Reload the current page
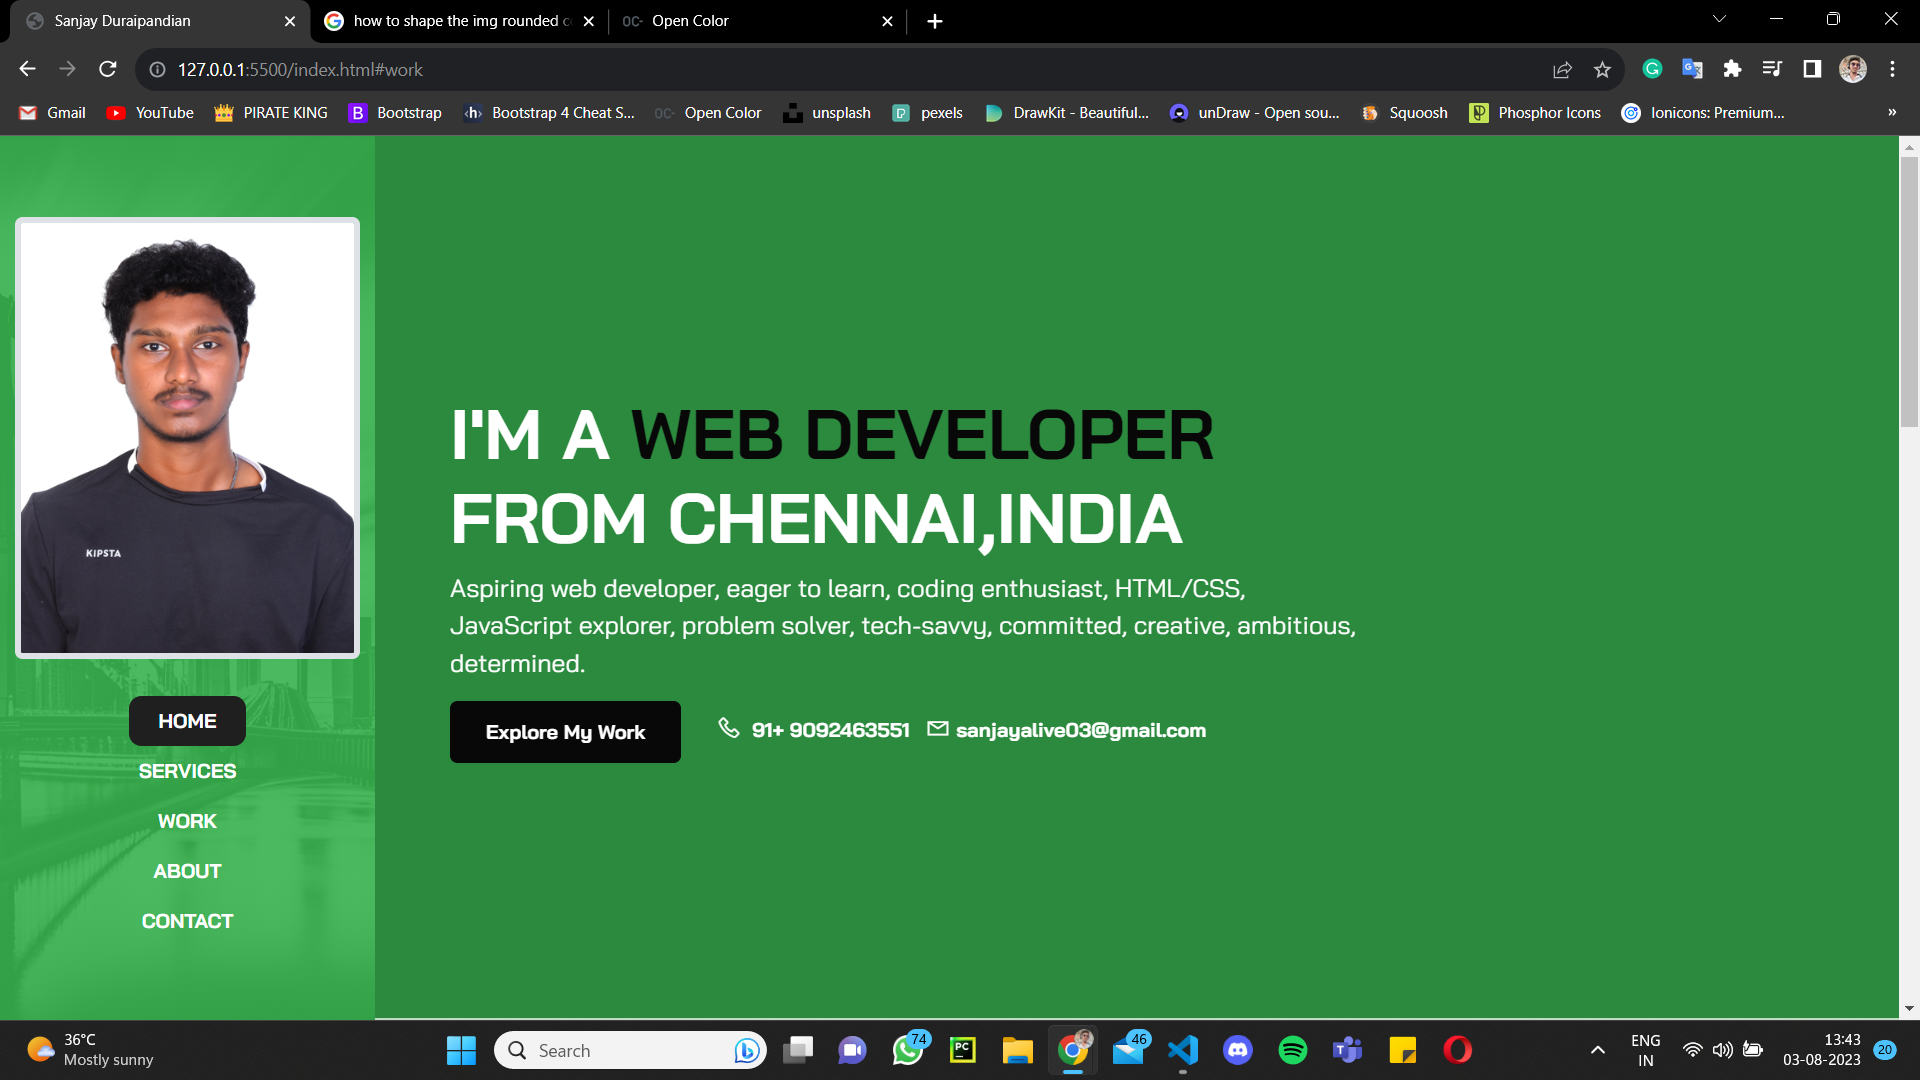Viewport: 1920px width, 1080px height. 108,69
